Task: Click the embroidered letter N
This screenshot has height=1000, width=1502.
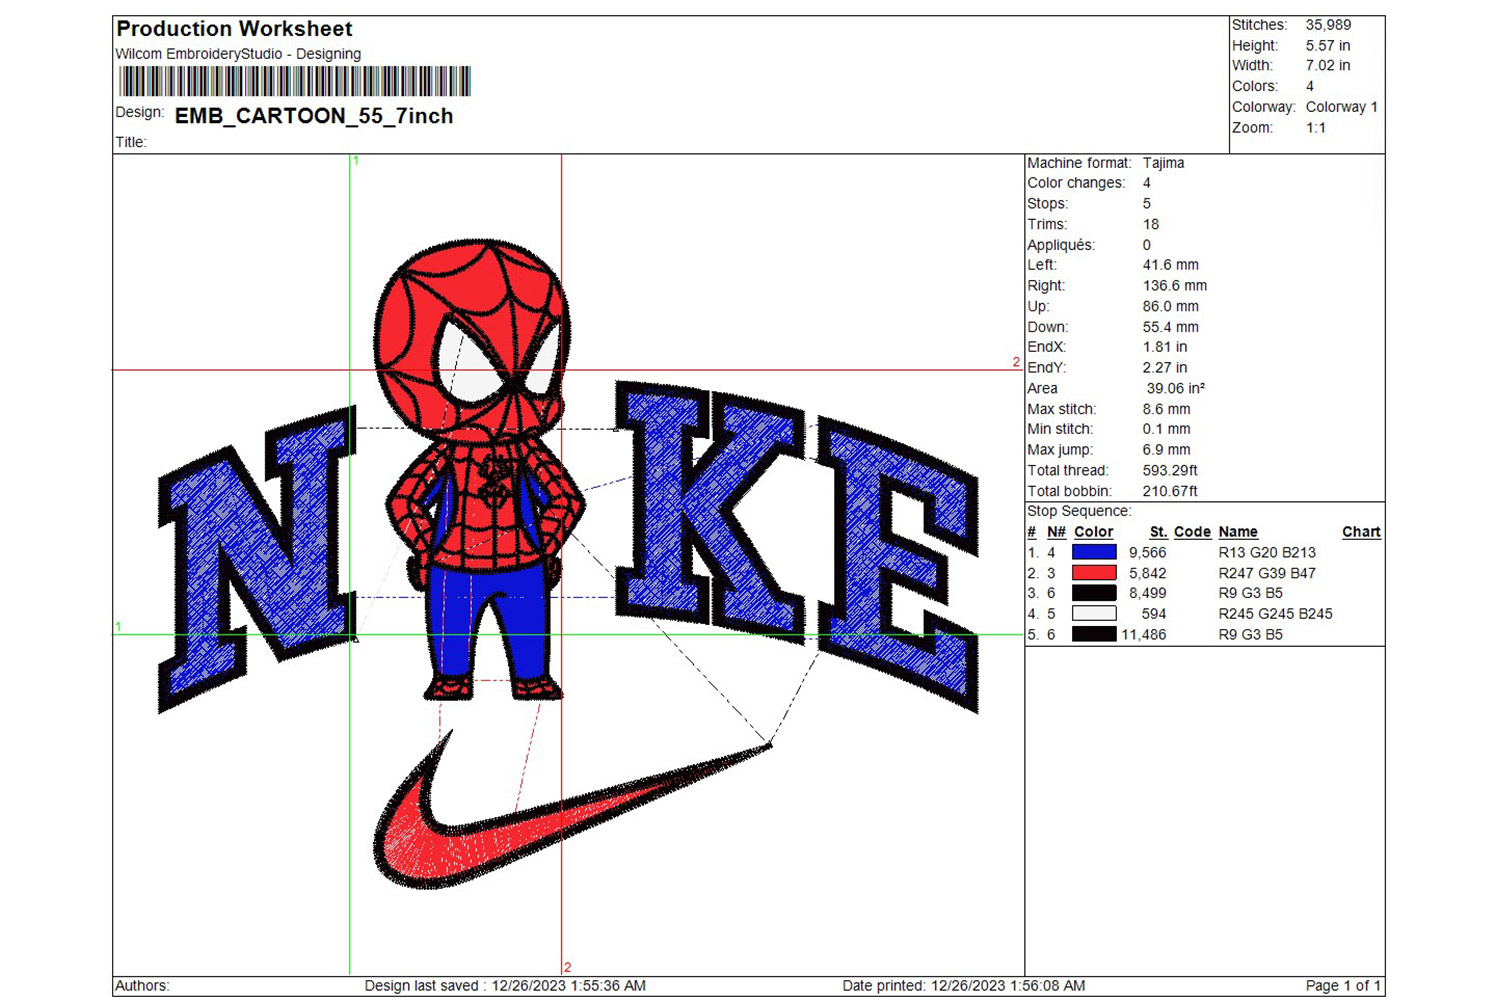Action: [258, 560]
